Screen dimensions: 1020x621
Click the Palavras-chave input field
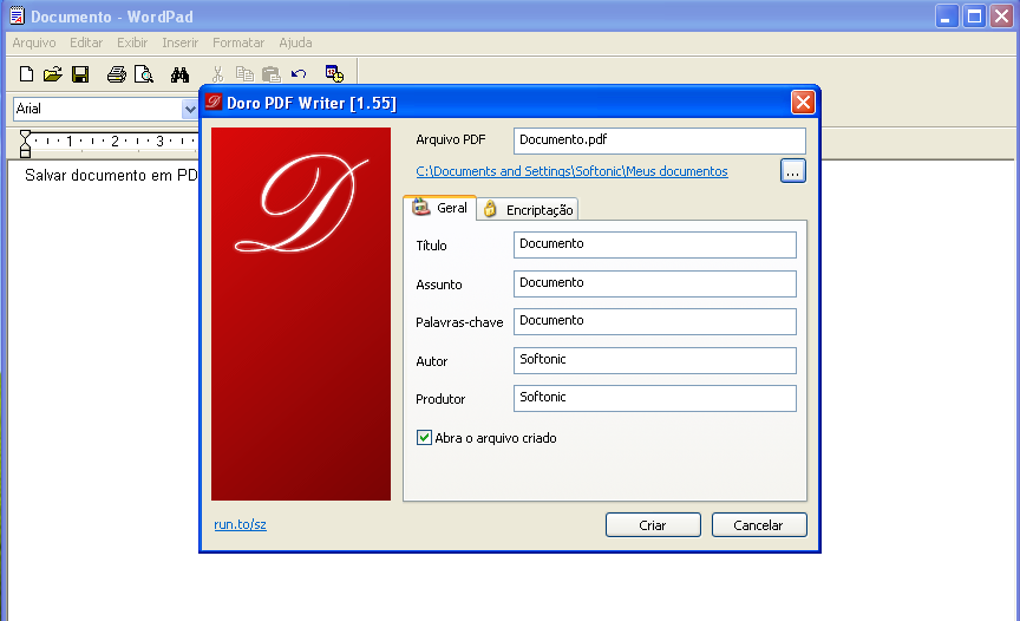pyautogui.click(x=655, y=321)
